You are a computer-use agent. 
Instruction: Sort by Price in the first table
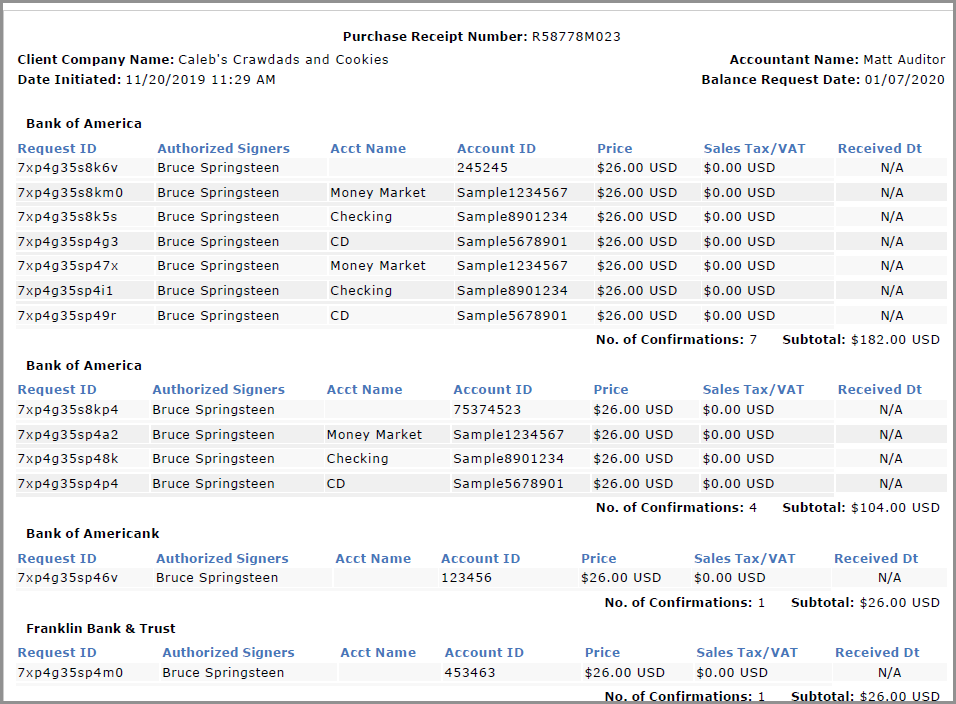point(614,148)
